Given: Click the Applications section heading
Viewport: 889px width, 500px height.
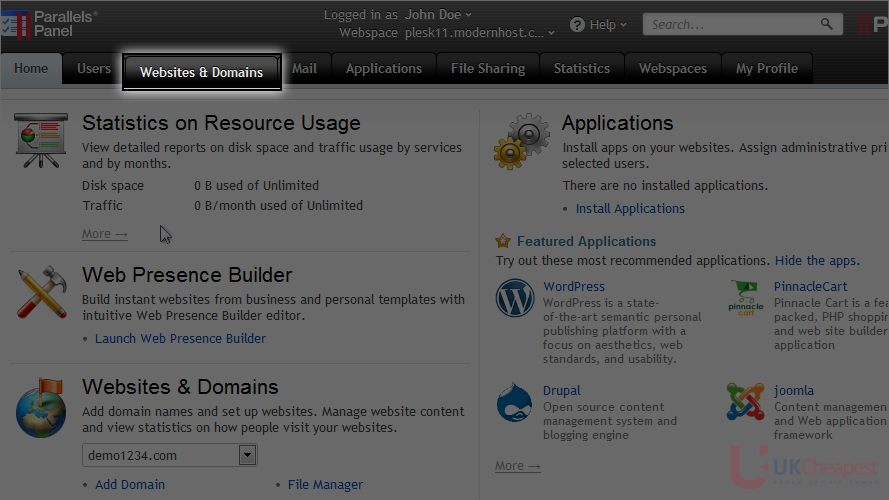Looking at the screenshot, I should 617,123.
